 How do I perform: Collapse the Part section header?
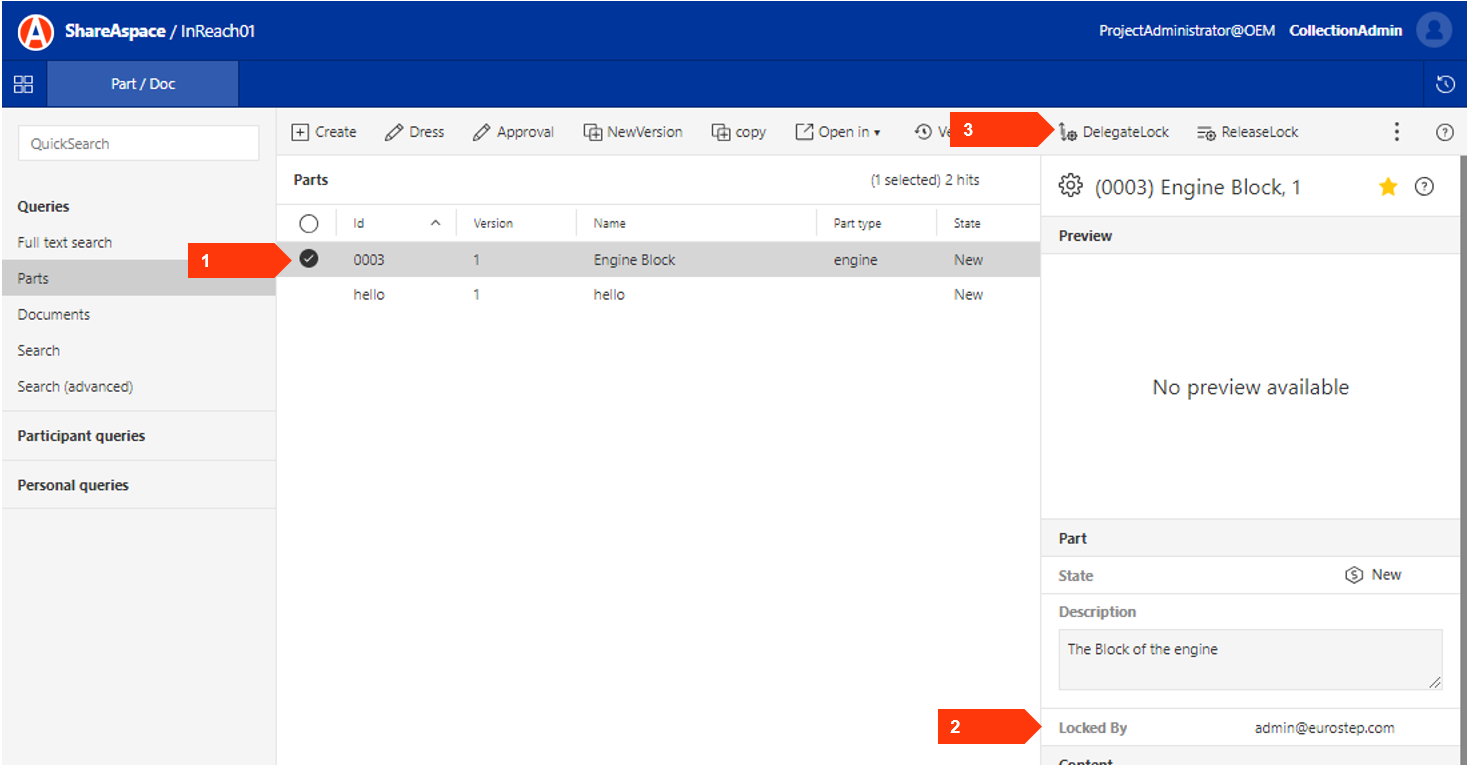[1250, 538]
